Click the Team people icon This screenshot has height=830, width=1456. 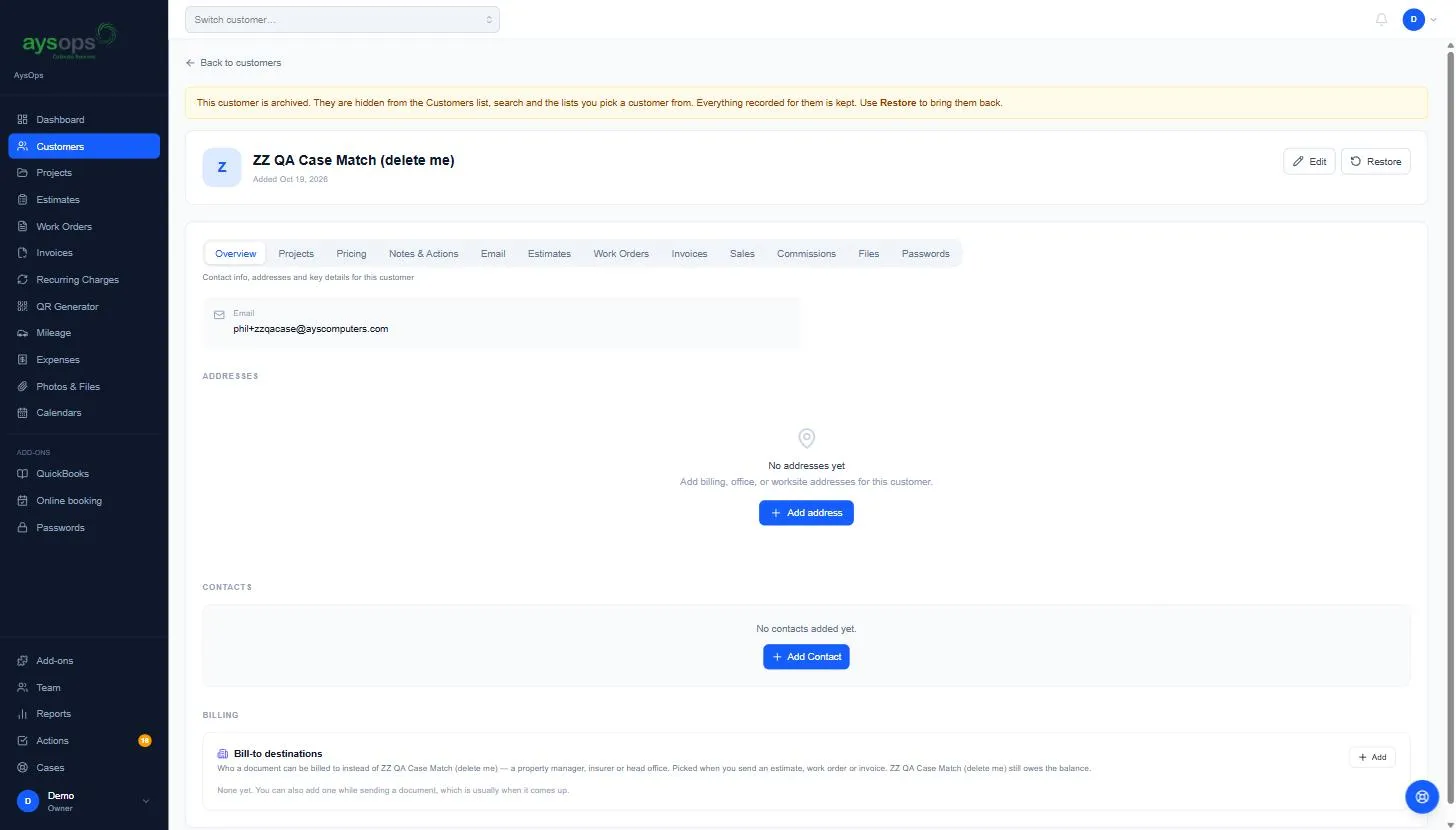pyautogui.click(x=23, y=688)
